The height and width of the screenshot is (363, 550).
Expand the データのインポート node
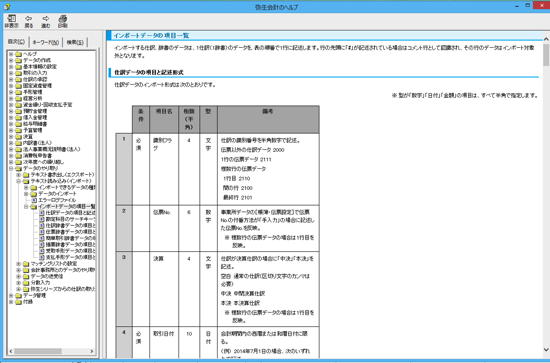click(26, 194)
